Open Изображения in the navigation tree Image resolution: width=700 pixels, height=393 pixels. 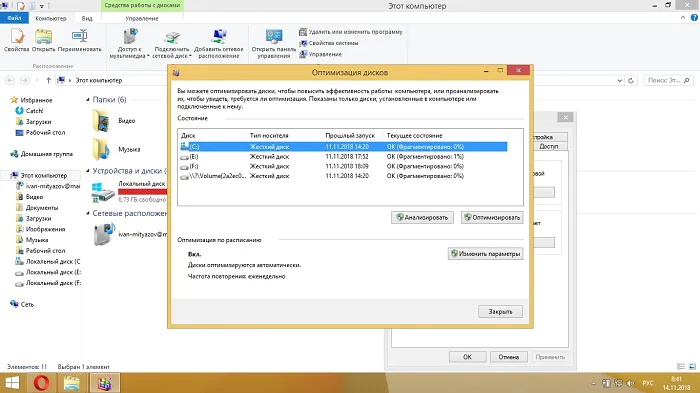[x=45, y=229]
